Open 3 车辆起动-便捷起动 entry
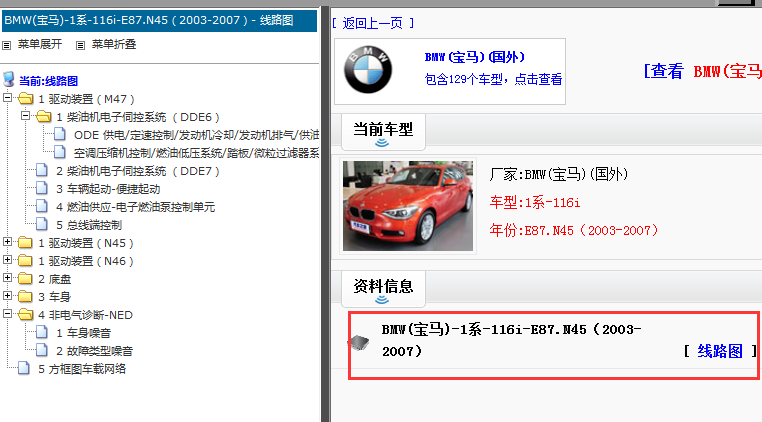The height and width of the screenshot is (422, 762). coord(108,189)
